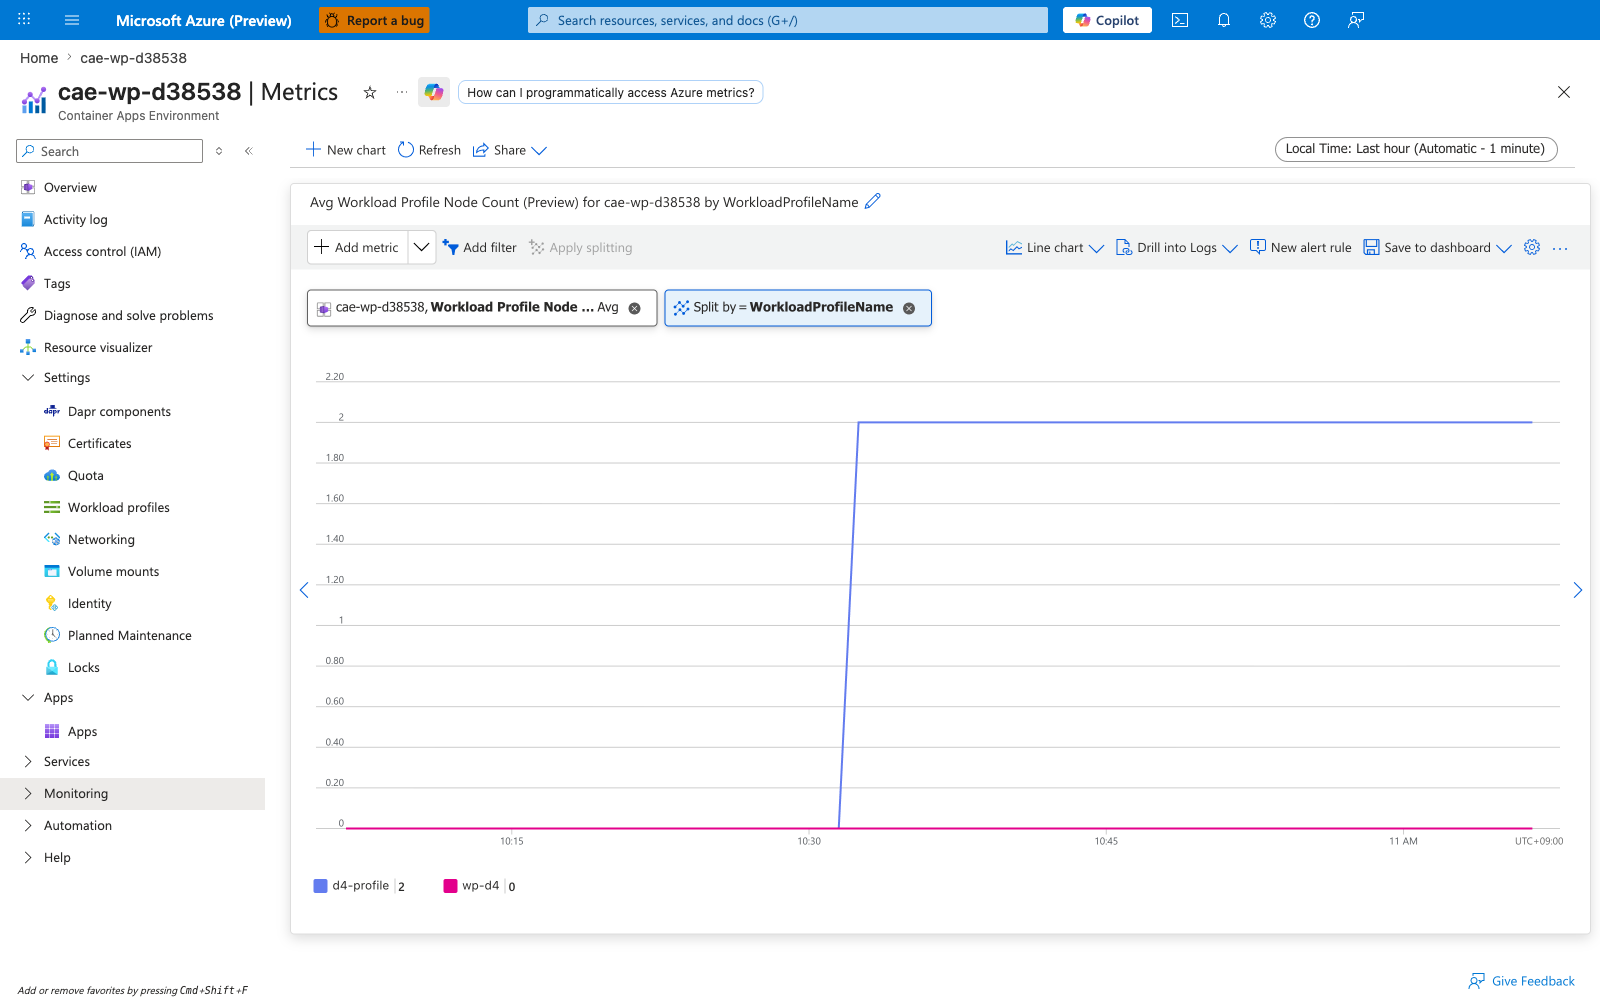
Task: Close the Metrics blade
Action: pos(1564,92)
